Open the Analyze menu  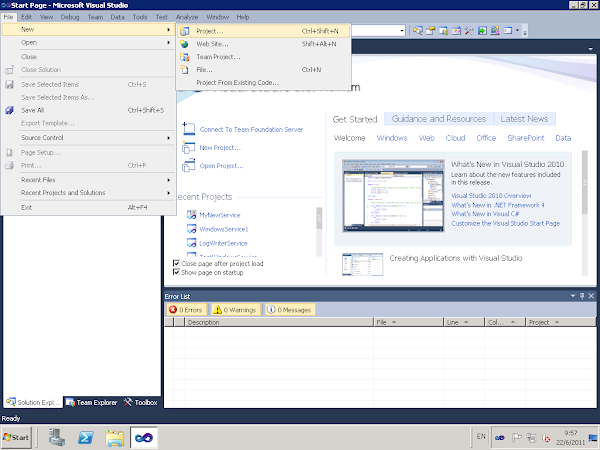pyautogui.click(x=187, y=17)
